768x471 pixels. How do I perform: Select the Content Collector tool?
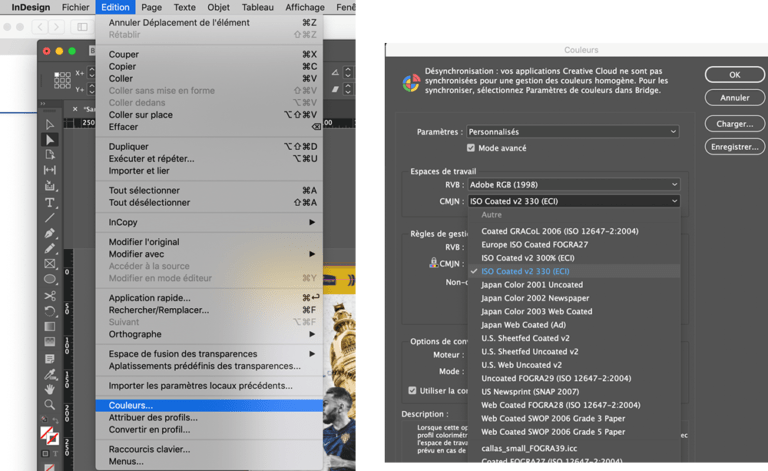pos(49,186)
